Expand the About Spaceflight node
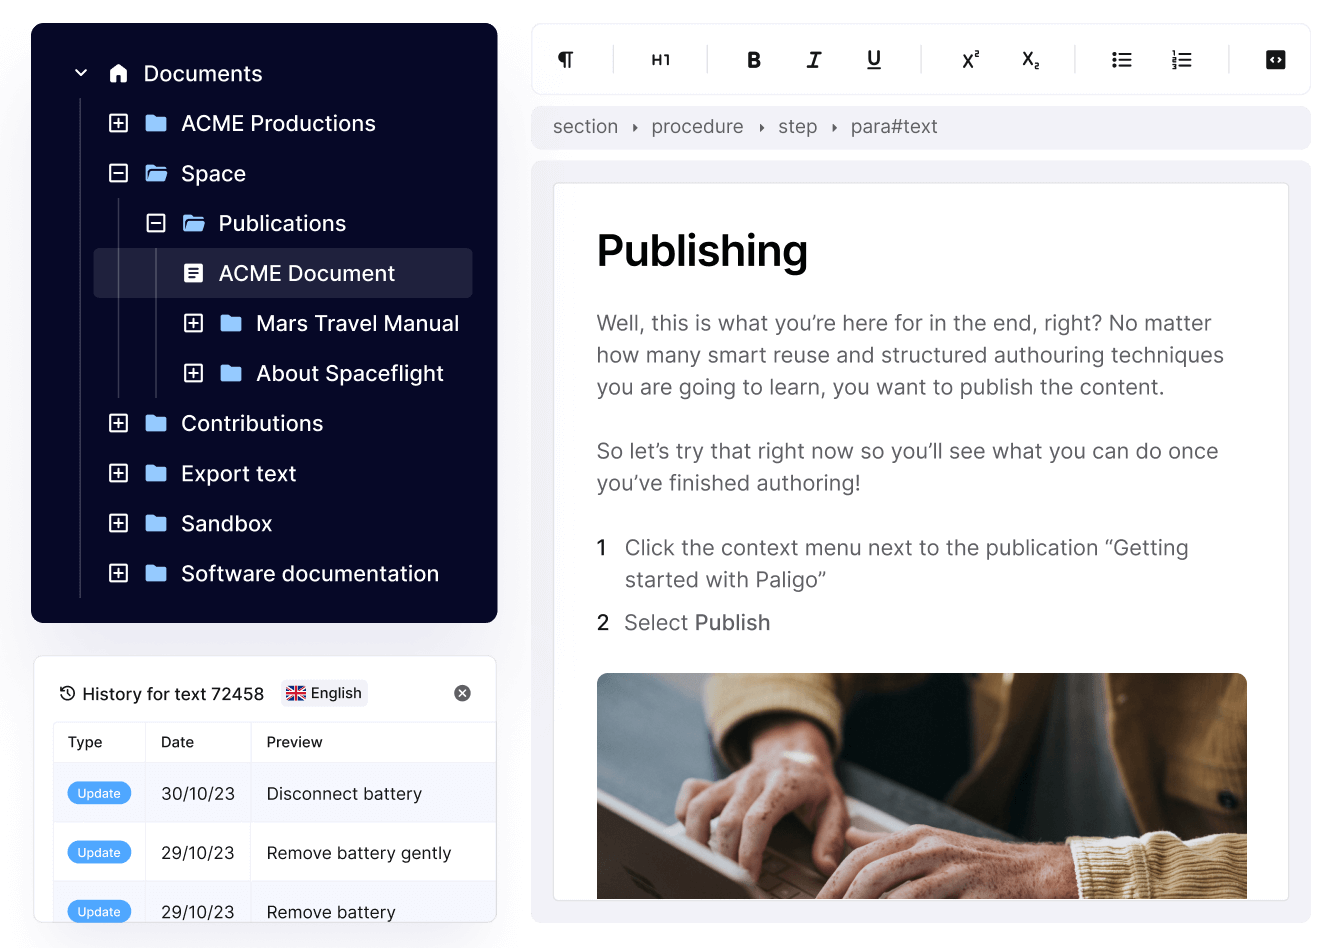Viewport: 1331px width, 948px height. click(194, 373)
